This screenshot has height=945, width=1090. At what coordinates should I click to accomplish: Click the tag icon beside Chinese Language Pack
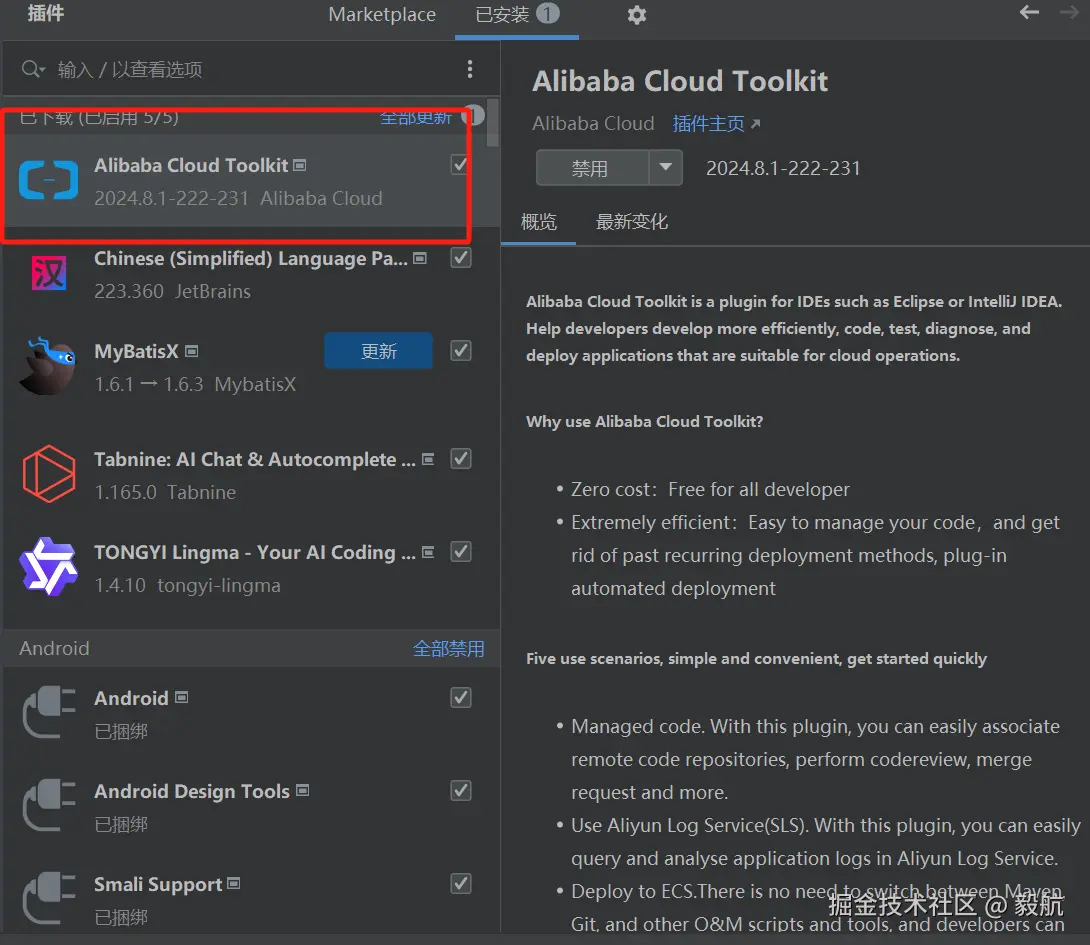pos(420,259)
